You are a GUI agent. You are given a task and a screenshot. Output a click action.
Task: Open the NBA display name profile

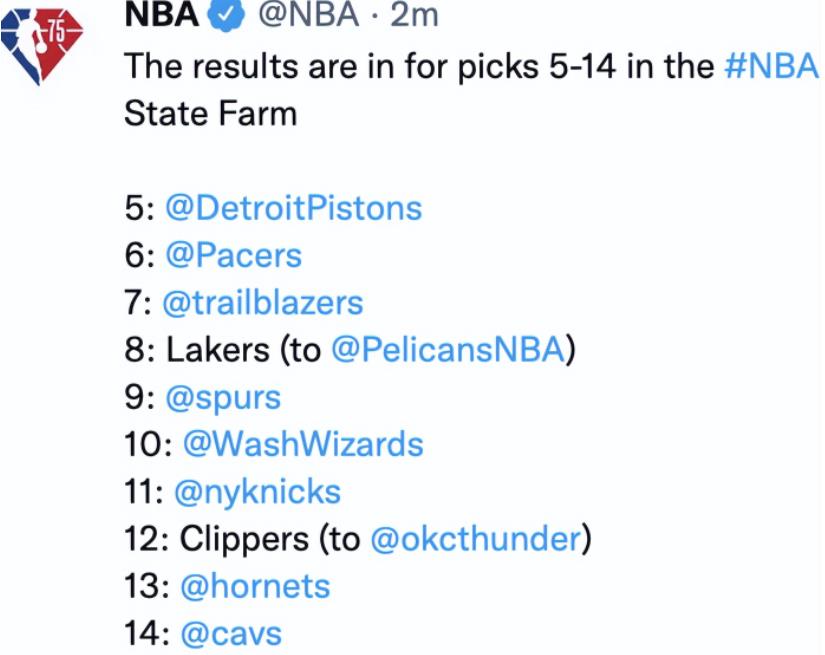[x=162, y=15]
